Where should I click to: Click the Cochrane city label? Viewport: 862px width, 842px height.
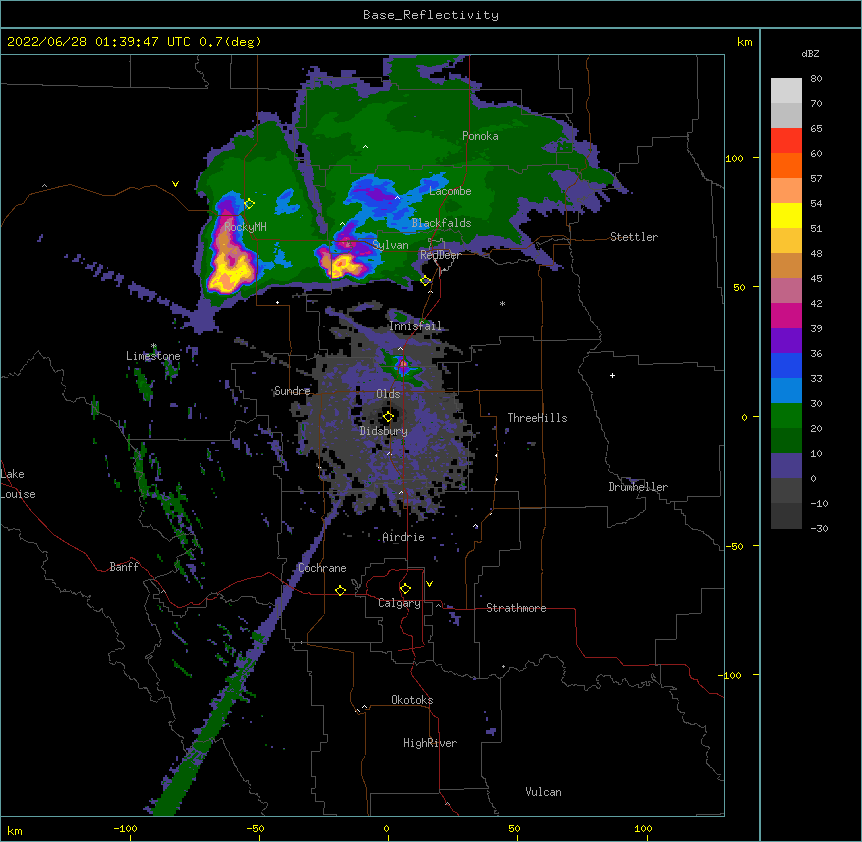[x=322, y=568]
